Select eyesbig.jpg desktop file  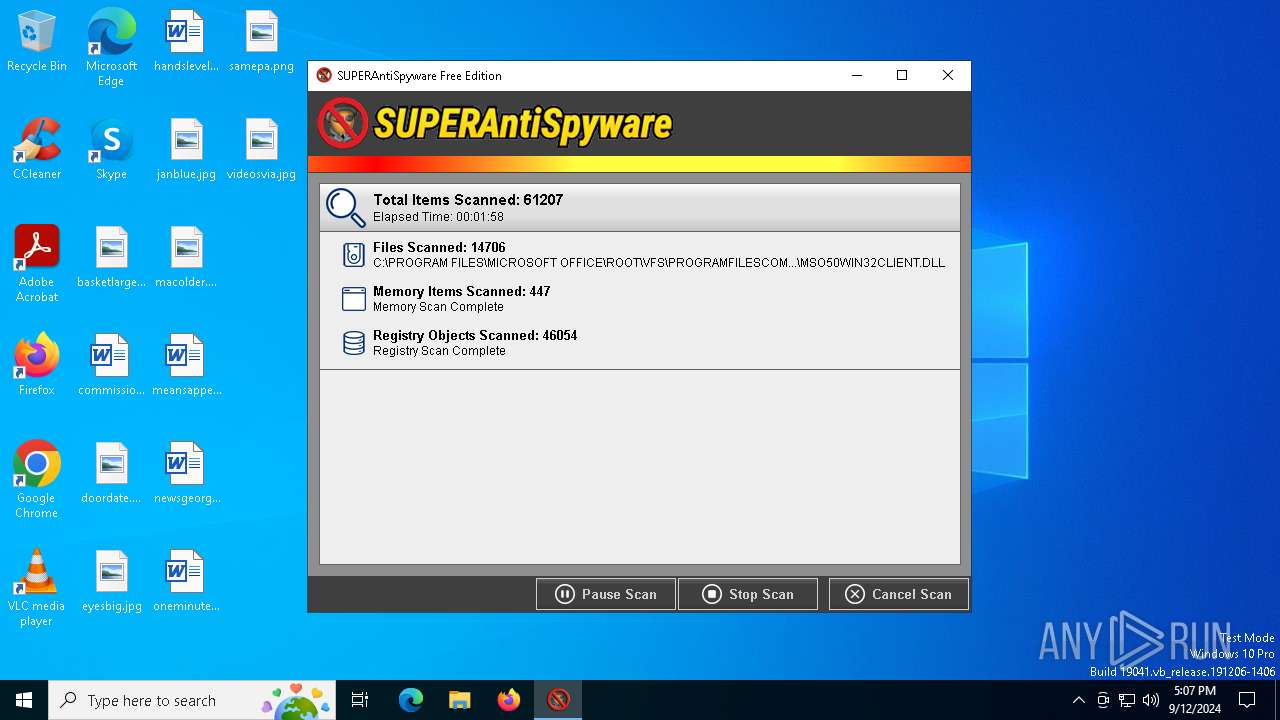[x=111, y=582]
